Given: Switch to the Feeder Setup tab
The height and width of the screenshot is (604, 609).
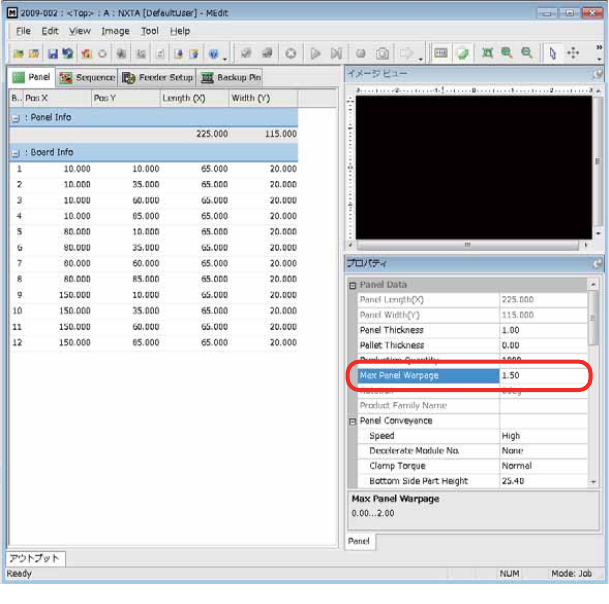Looking at the screenshot, I should point(157,77).
